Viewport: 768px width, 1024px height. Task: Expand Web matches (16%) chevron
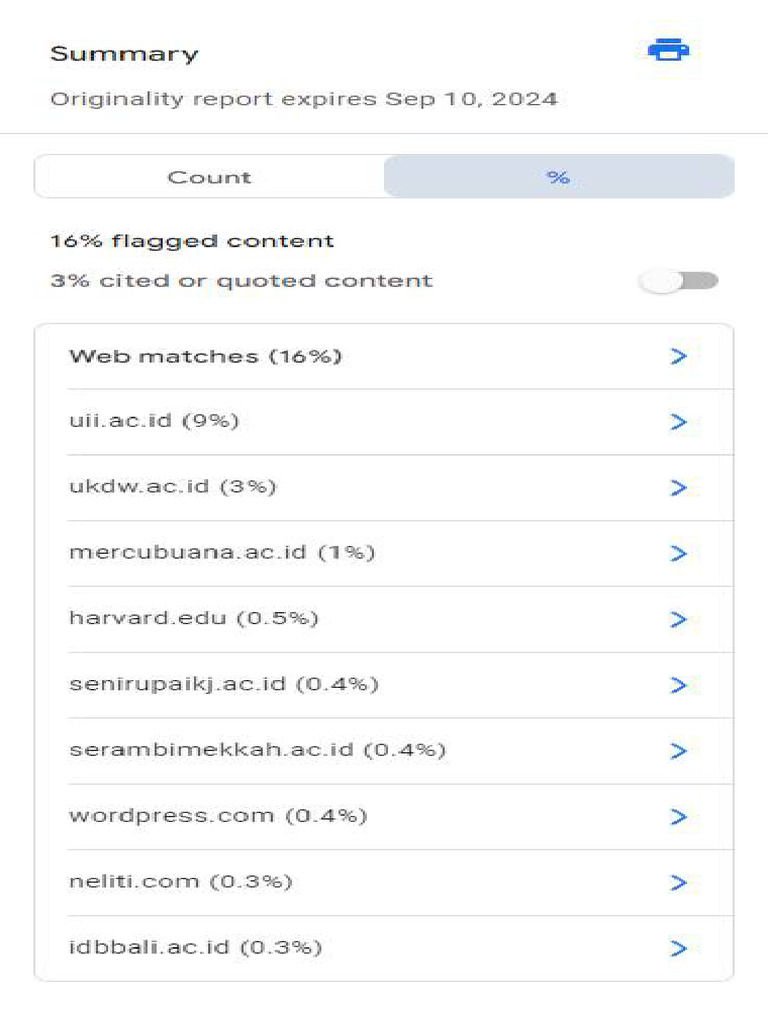point(678,356)
